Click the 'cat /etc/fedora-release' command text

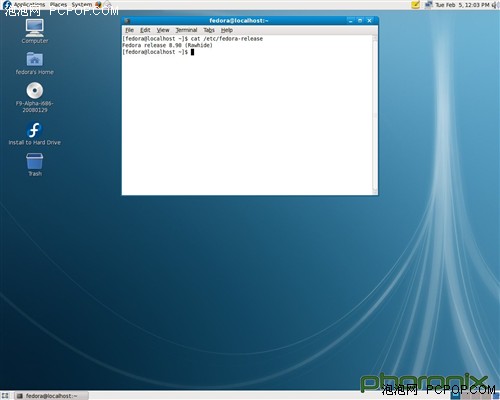pos(227,39)
